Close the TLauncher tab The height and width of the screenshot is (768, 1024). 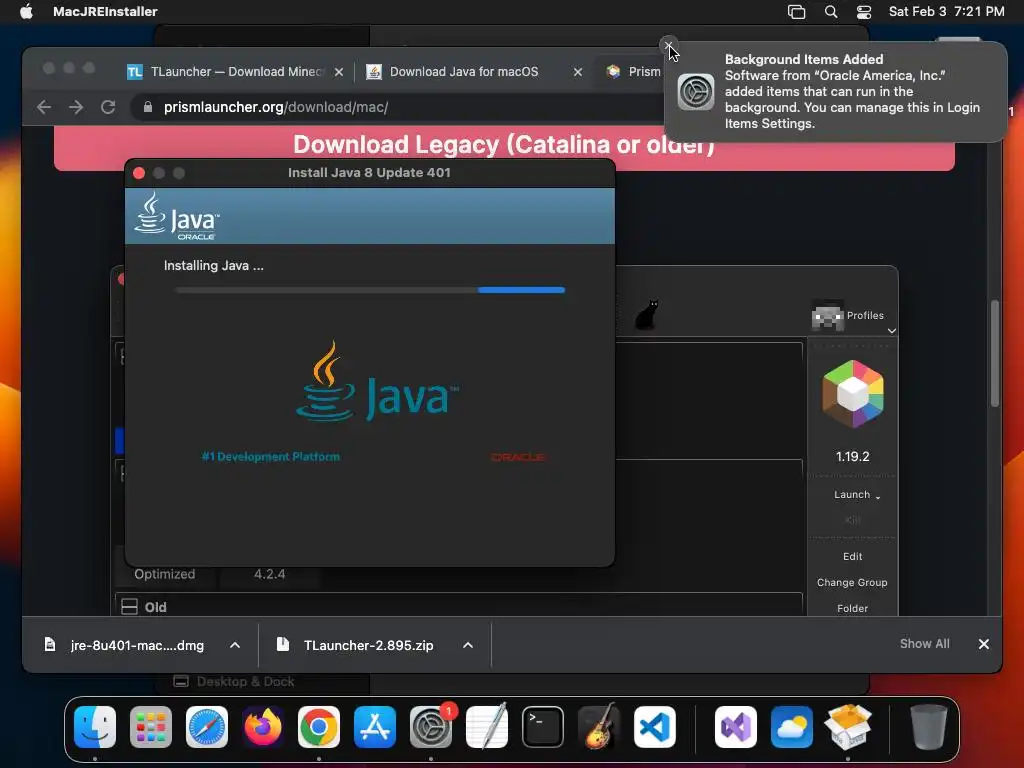coord(339,72)
